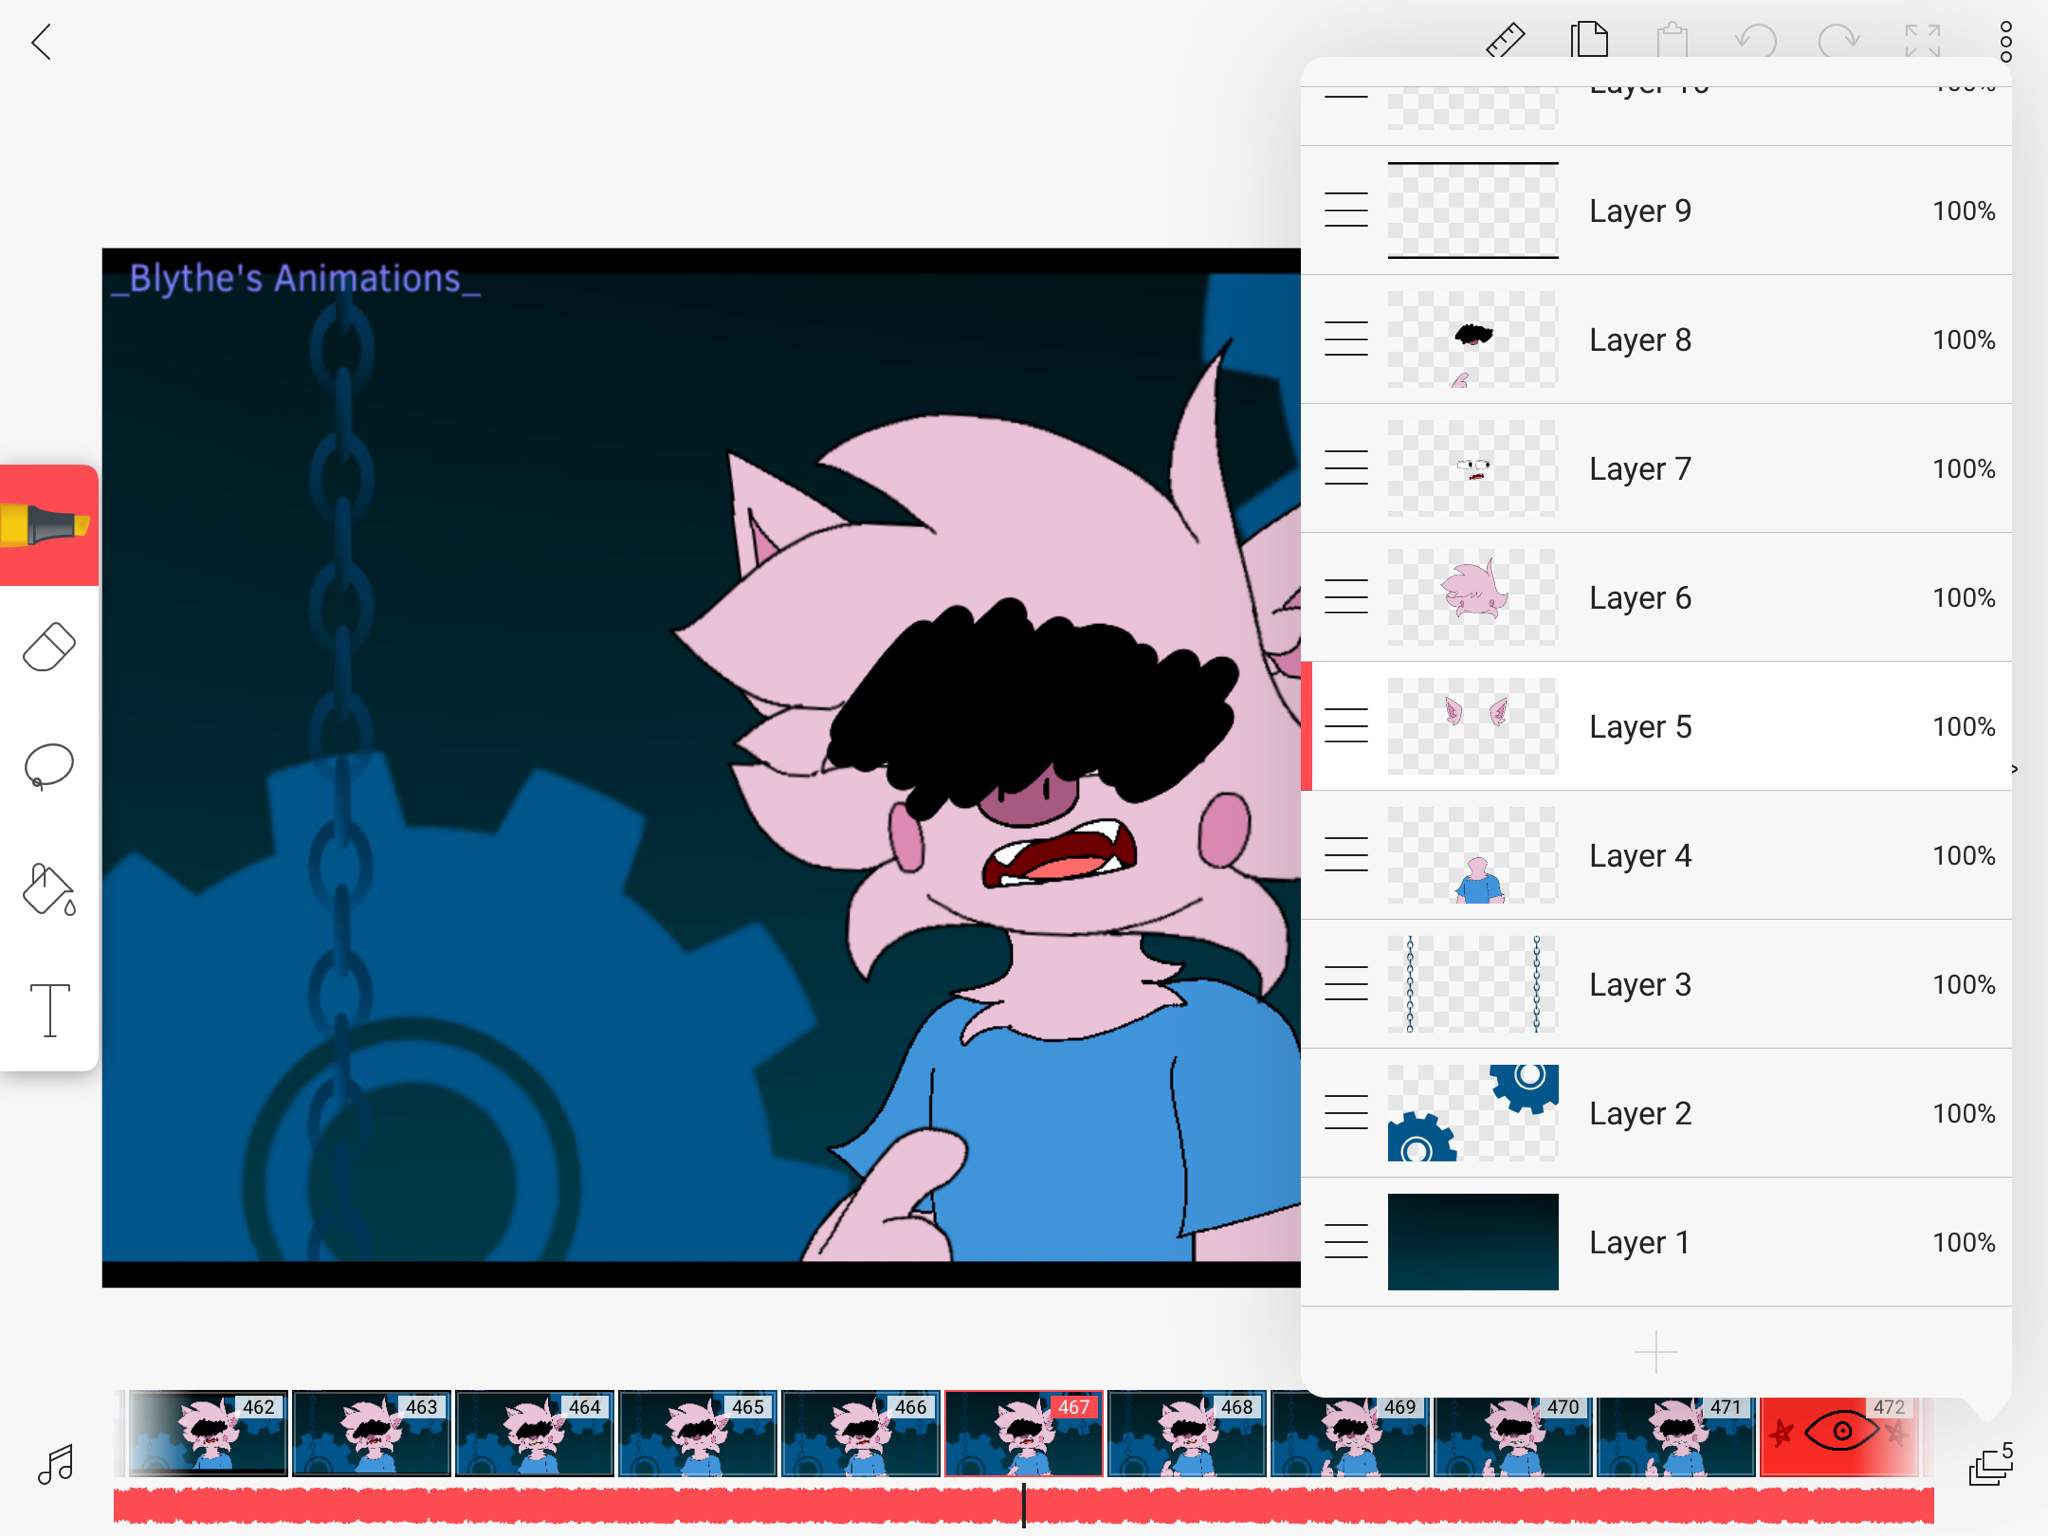The image size is (2048, 1536).
Task: Select Layer 9 thumbnail
Action: coord(1473,210)
